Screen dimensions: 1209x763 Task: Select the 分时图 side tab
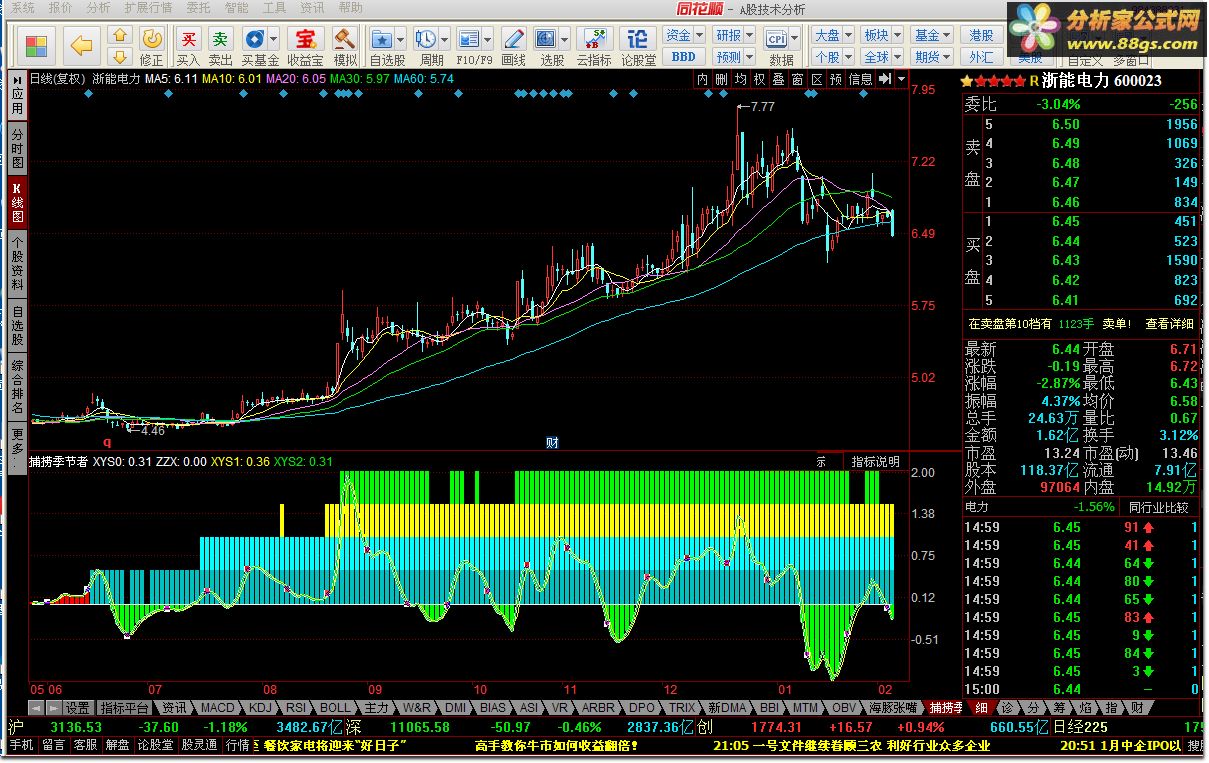click(x=17, y=148)
